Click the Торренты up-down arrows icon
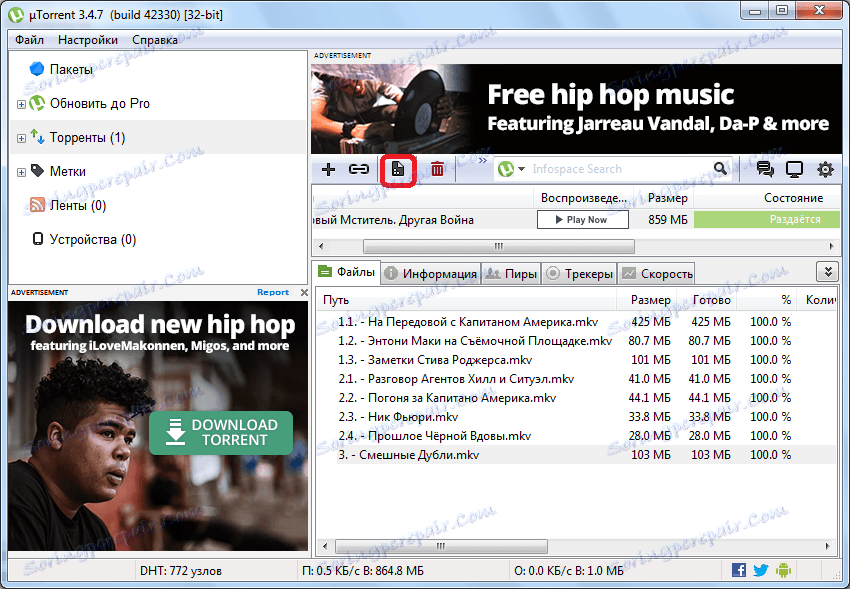Screen dimensions: 850x589 click(x=37, y=137)
